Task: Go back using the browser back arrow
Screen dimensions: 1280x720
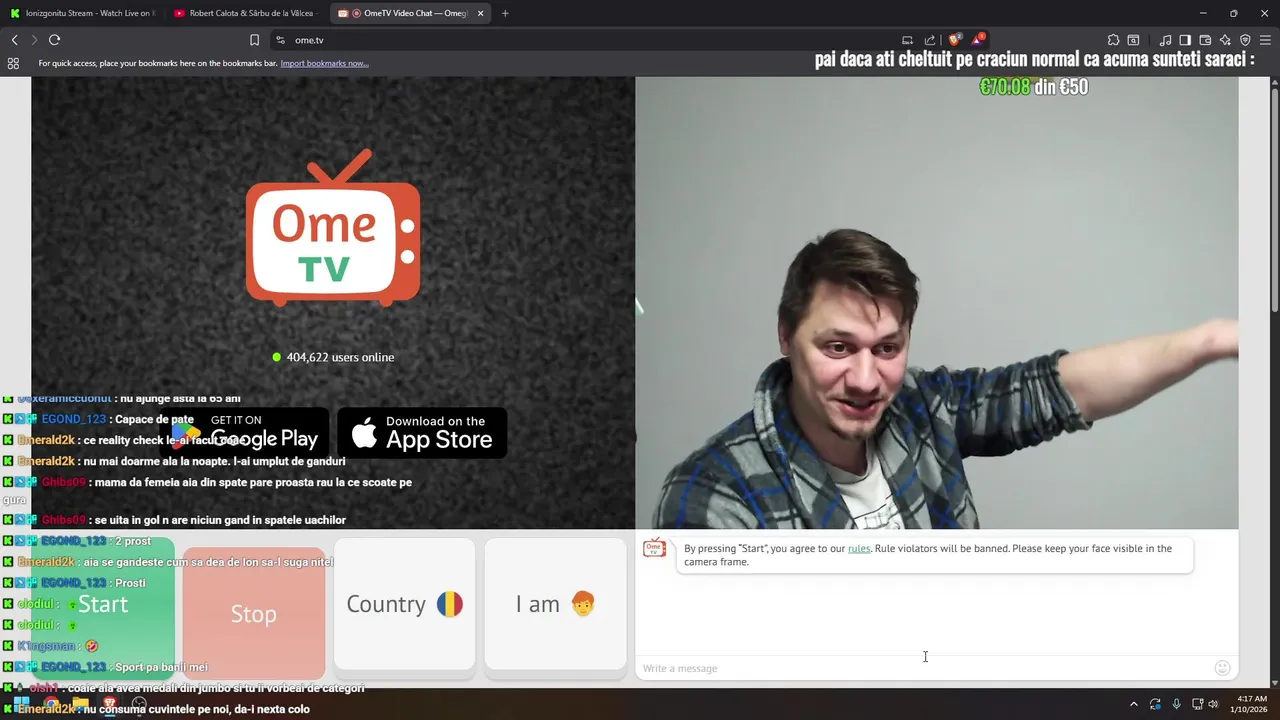Action: coord(14,40)
